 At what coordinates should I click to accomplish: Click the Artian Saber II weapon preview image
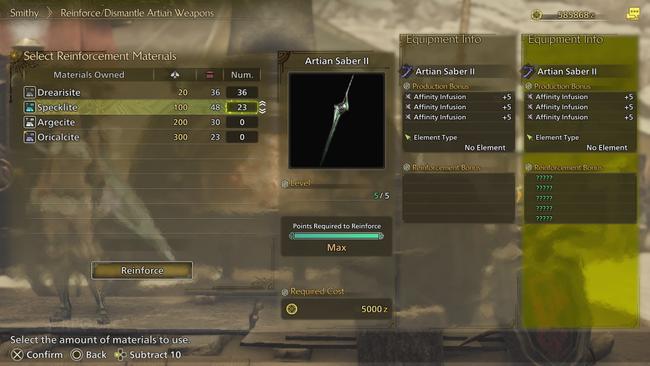[337, 121]
